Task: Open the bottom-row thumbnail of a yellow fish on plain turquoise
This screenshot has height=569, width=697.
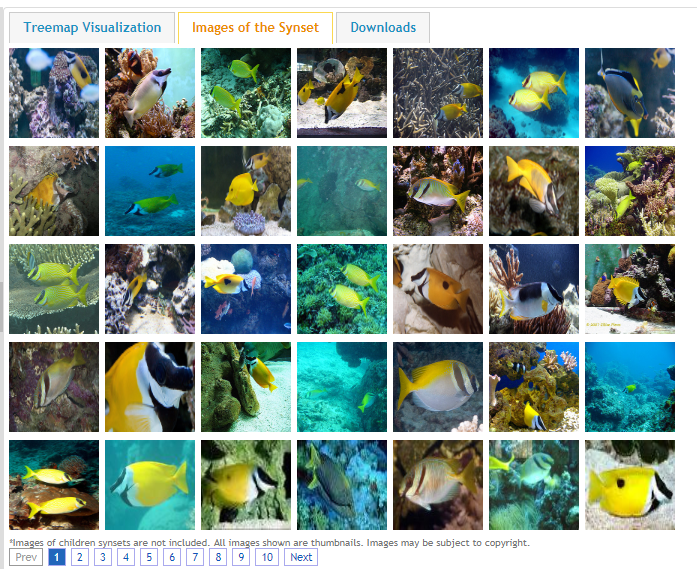Action: point(150,485)
